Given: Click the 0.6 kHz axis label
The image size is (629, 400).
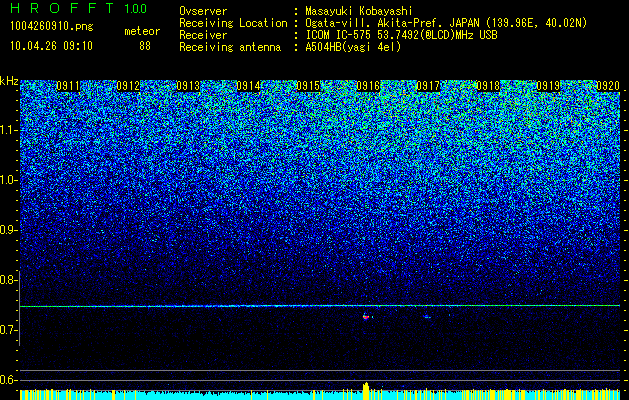Looking at the screenshot, I should pyautogui.click(x=8, y=380).
